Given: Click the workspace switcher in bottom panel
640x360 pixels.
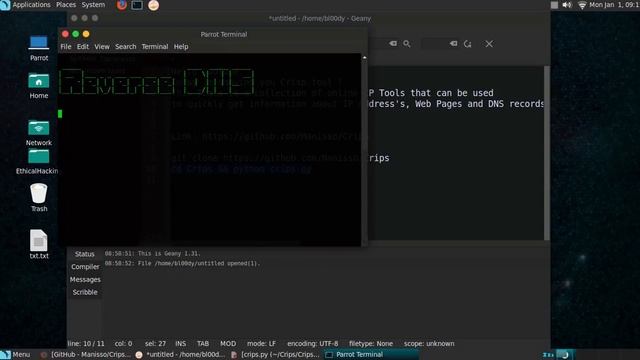Looking at the screenshot, I should point(559,355).
